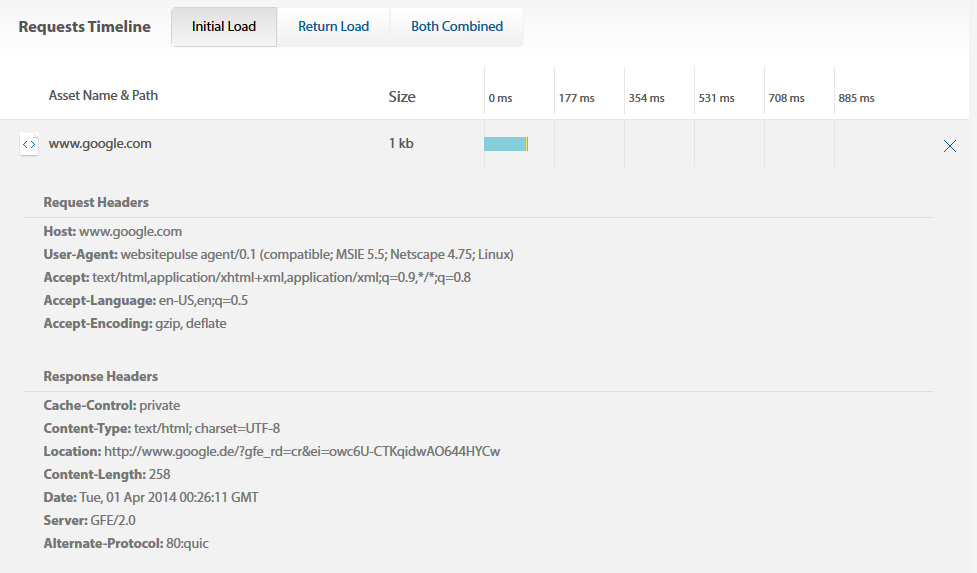The width and height of the screenshot is (977, 573).
Task: Click the Location google.de redirect URL
Action: (x=302, y=452)
